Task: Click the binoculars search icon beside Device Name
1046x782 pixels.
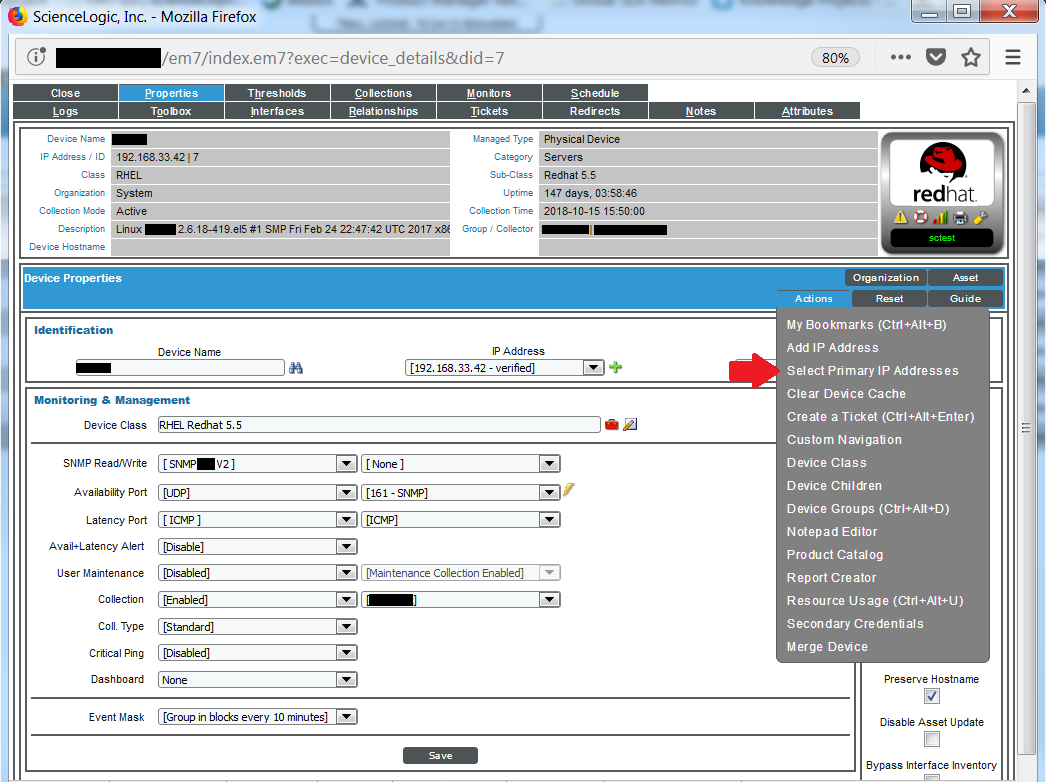Action: [x=296, y=368]
